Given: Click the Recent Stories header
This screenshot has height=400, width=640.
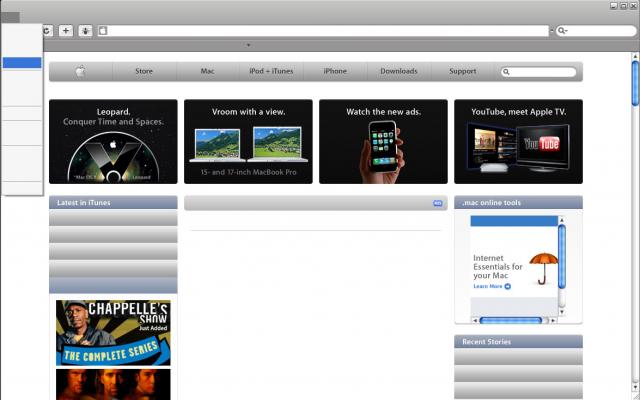Looking at the screenshot, I should point(518,342).
